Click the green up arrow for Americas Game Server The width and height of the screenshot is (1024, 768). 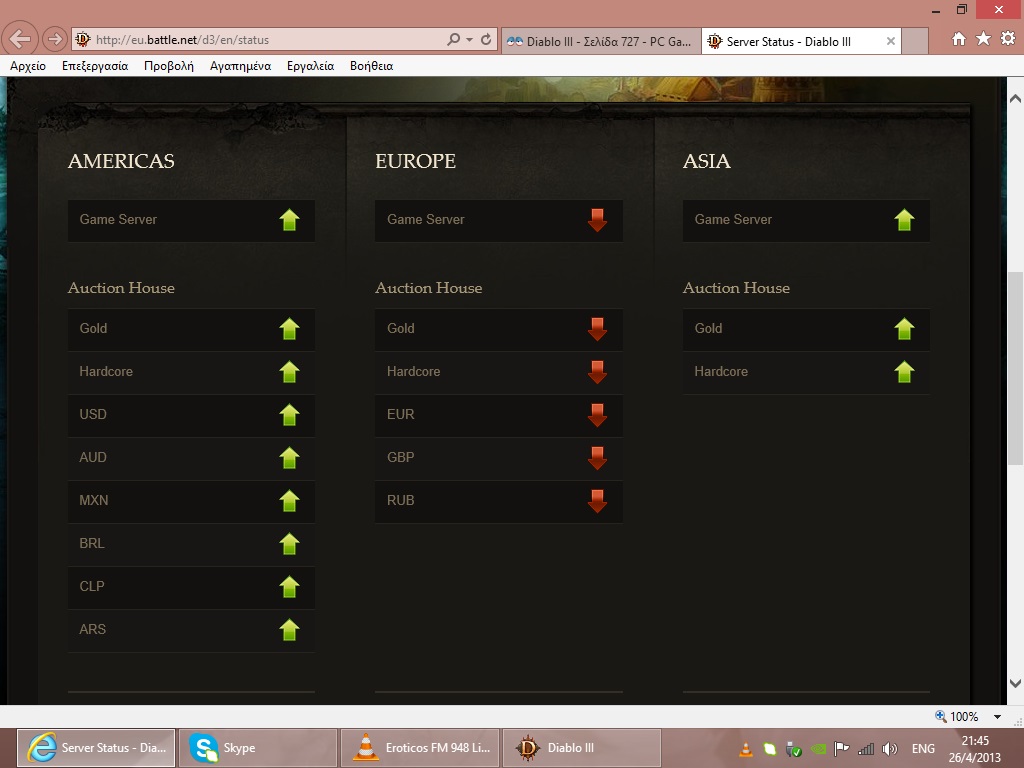point(289,220)
